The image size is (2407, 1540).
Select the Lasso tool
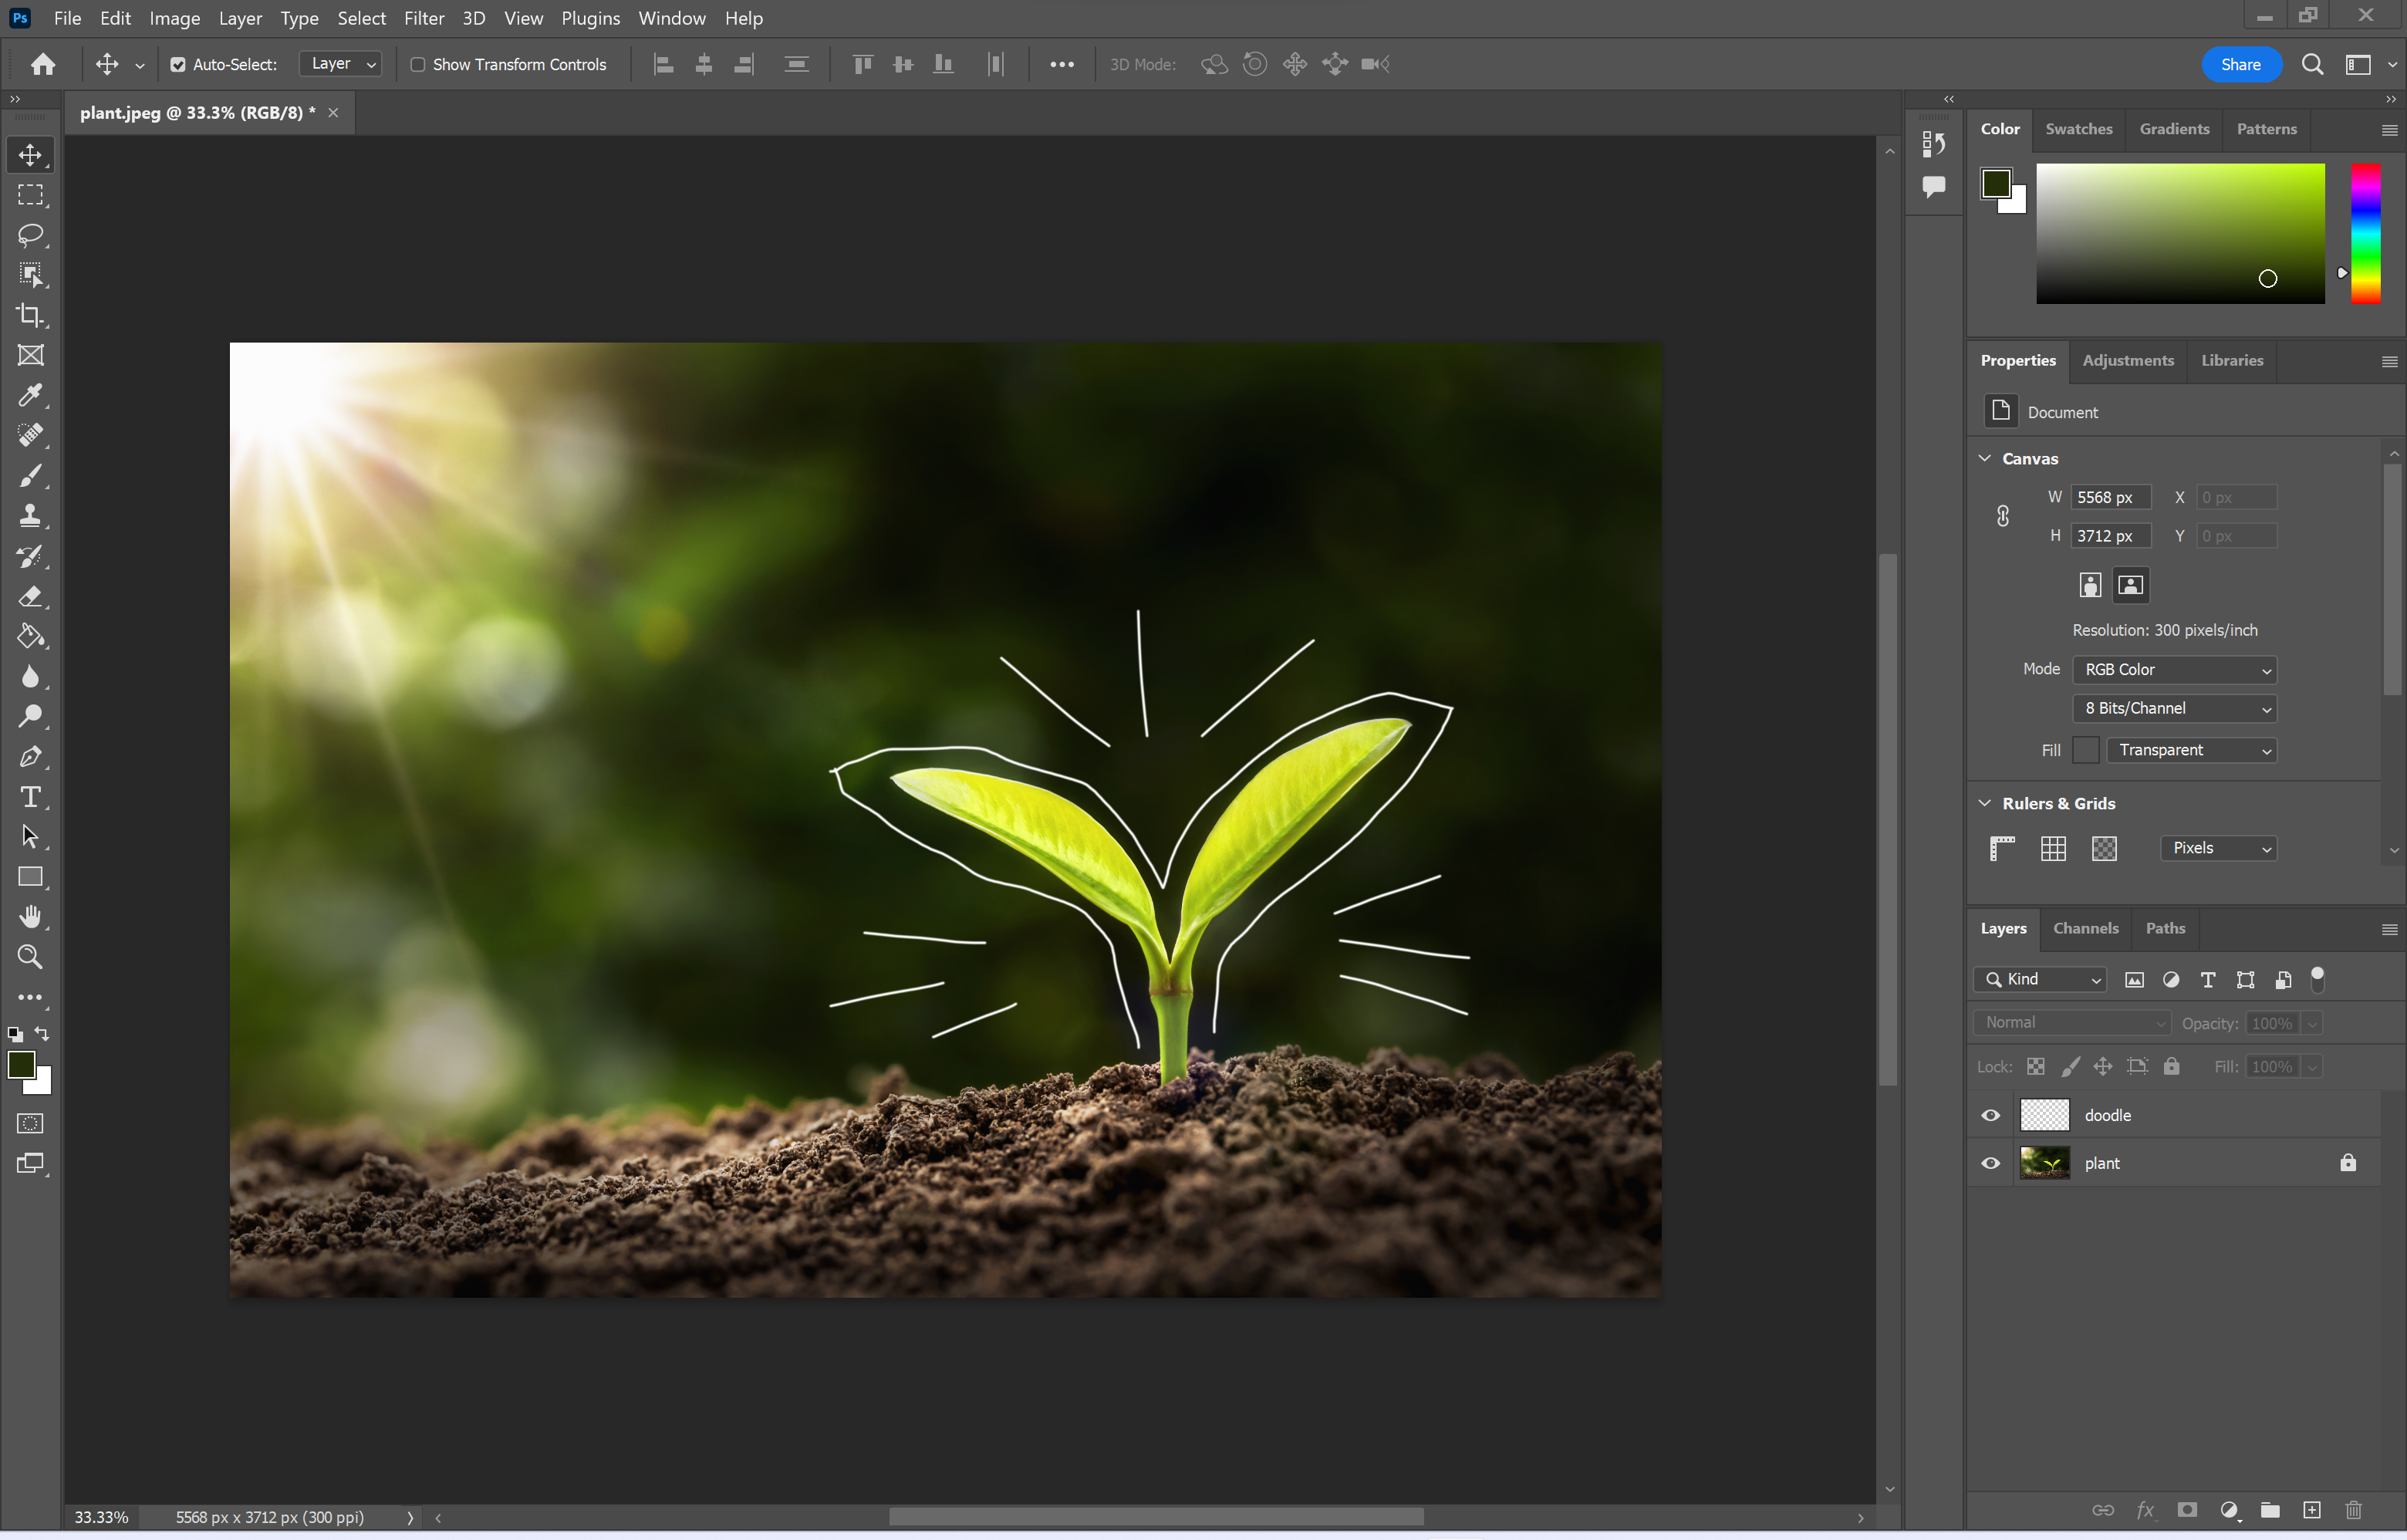pyautogui.click(x=30, y=235)
